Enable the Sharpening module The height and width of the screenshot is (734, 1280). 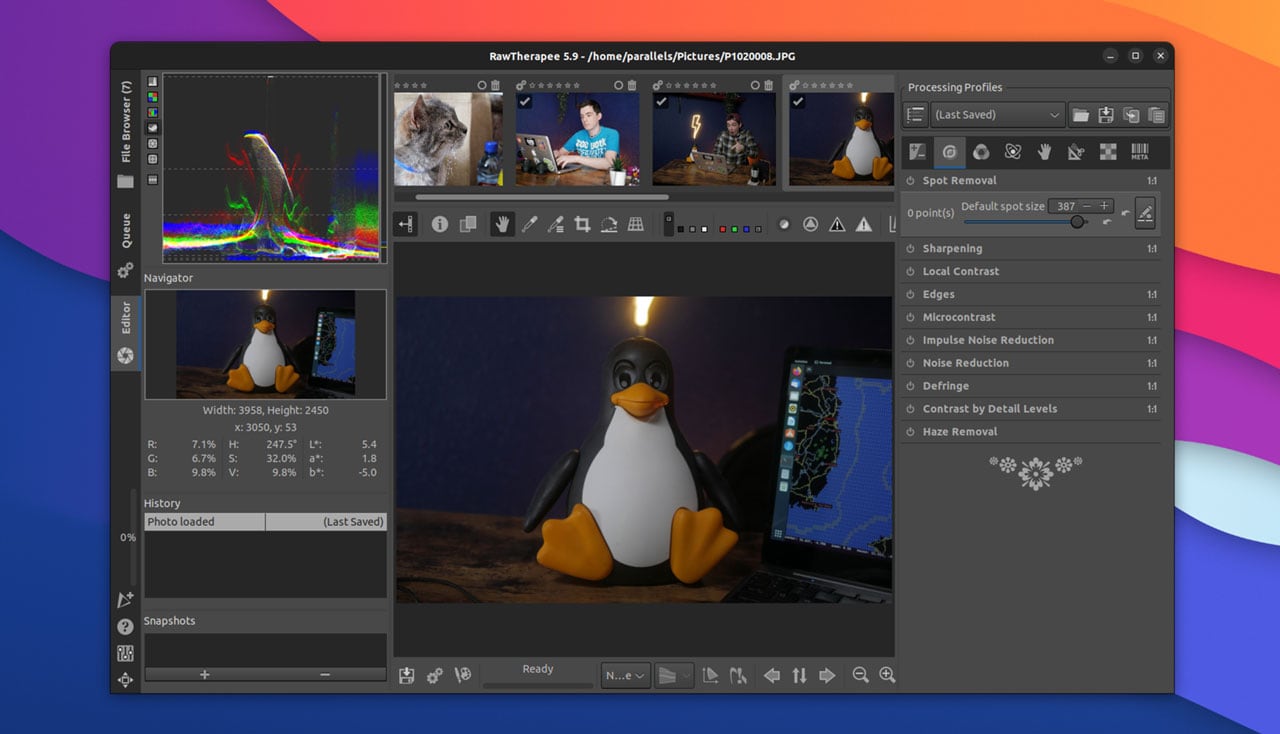(x=910, y=249)
